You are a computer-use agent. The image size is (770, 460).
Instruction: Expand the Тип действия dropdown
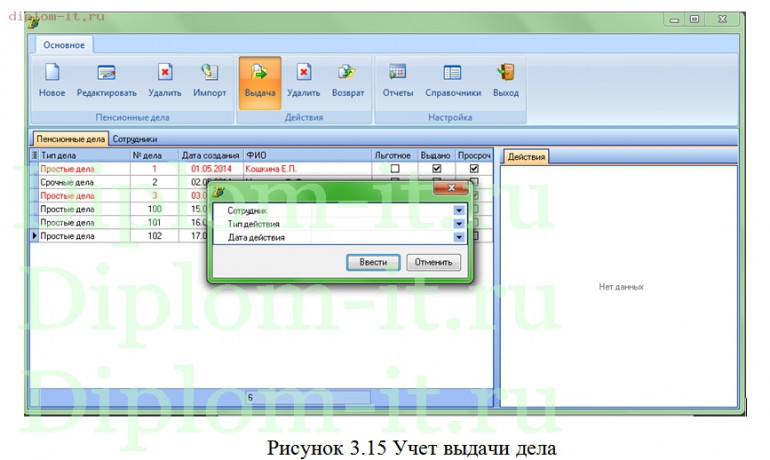459,224
